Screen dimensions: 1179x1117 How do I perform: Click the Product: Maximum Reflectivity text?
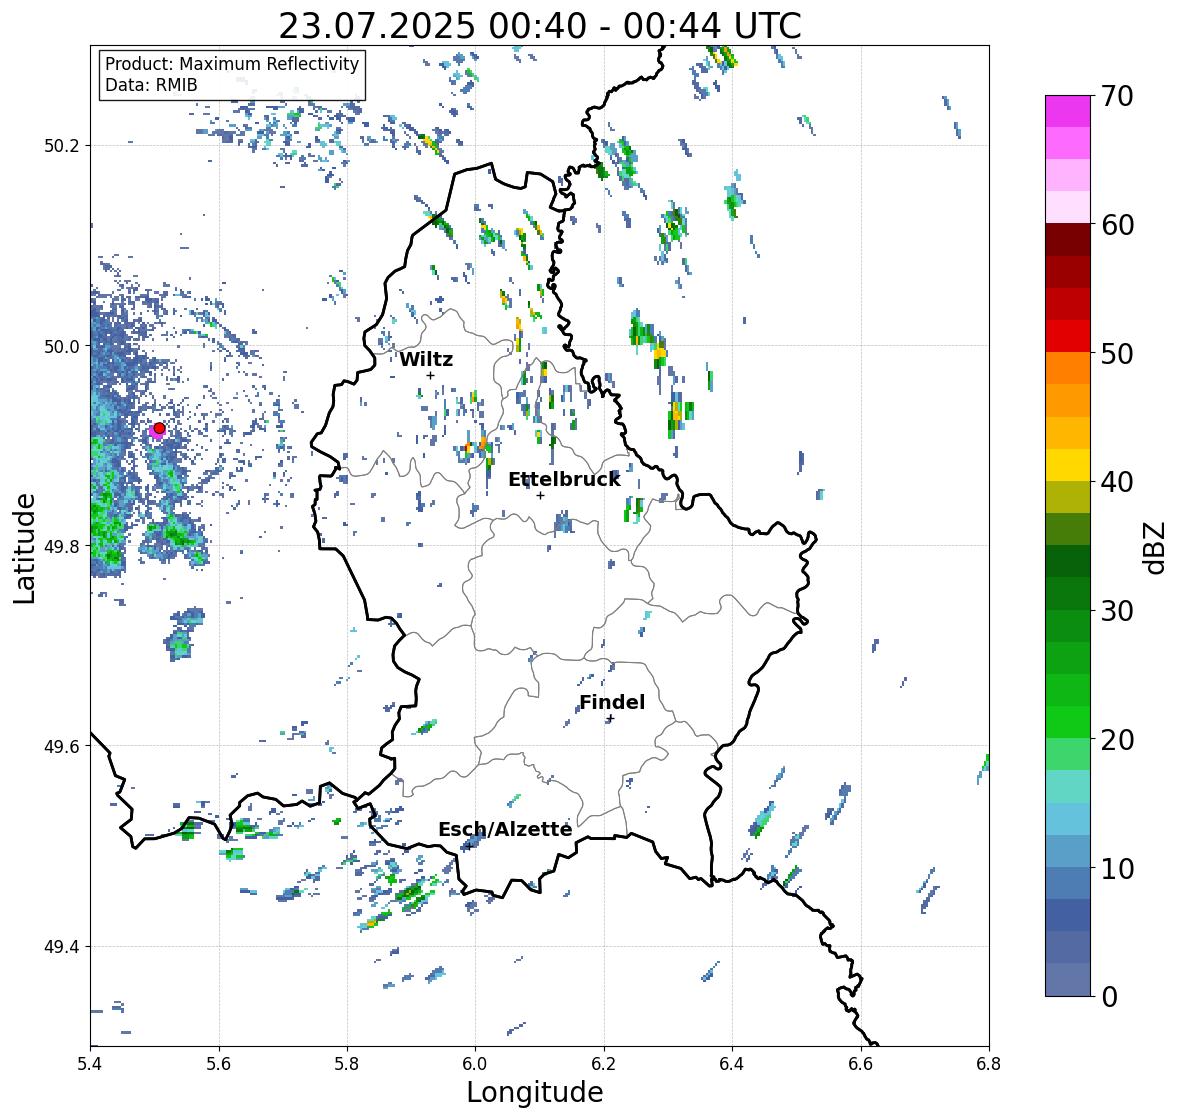[x=232, y=64]
